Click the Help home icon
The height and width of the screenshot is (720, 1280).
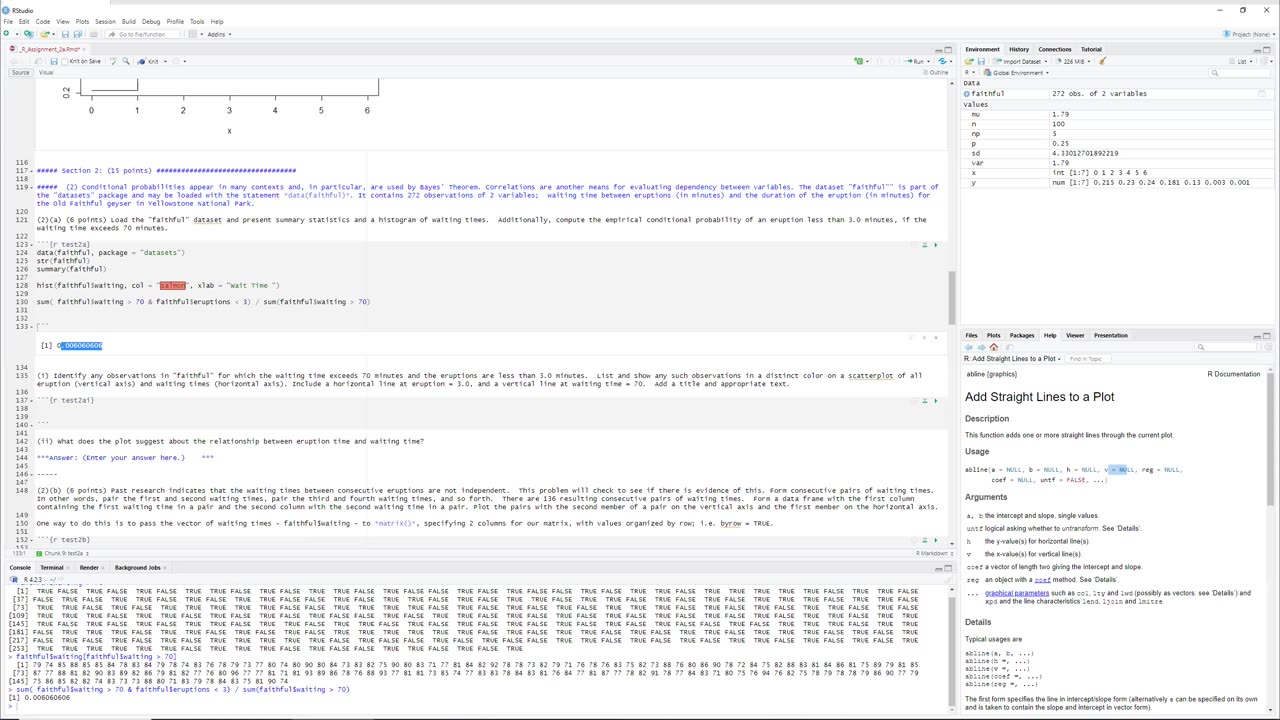coord(993,347)
